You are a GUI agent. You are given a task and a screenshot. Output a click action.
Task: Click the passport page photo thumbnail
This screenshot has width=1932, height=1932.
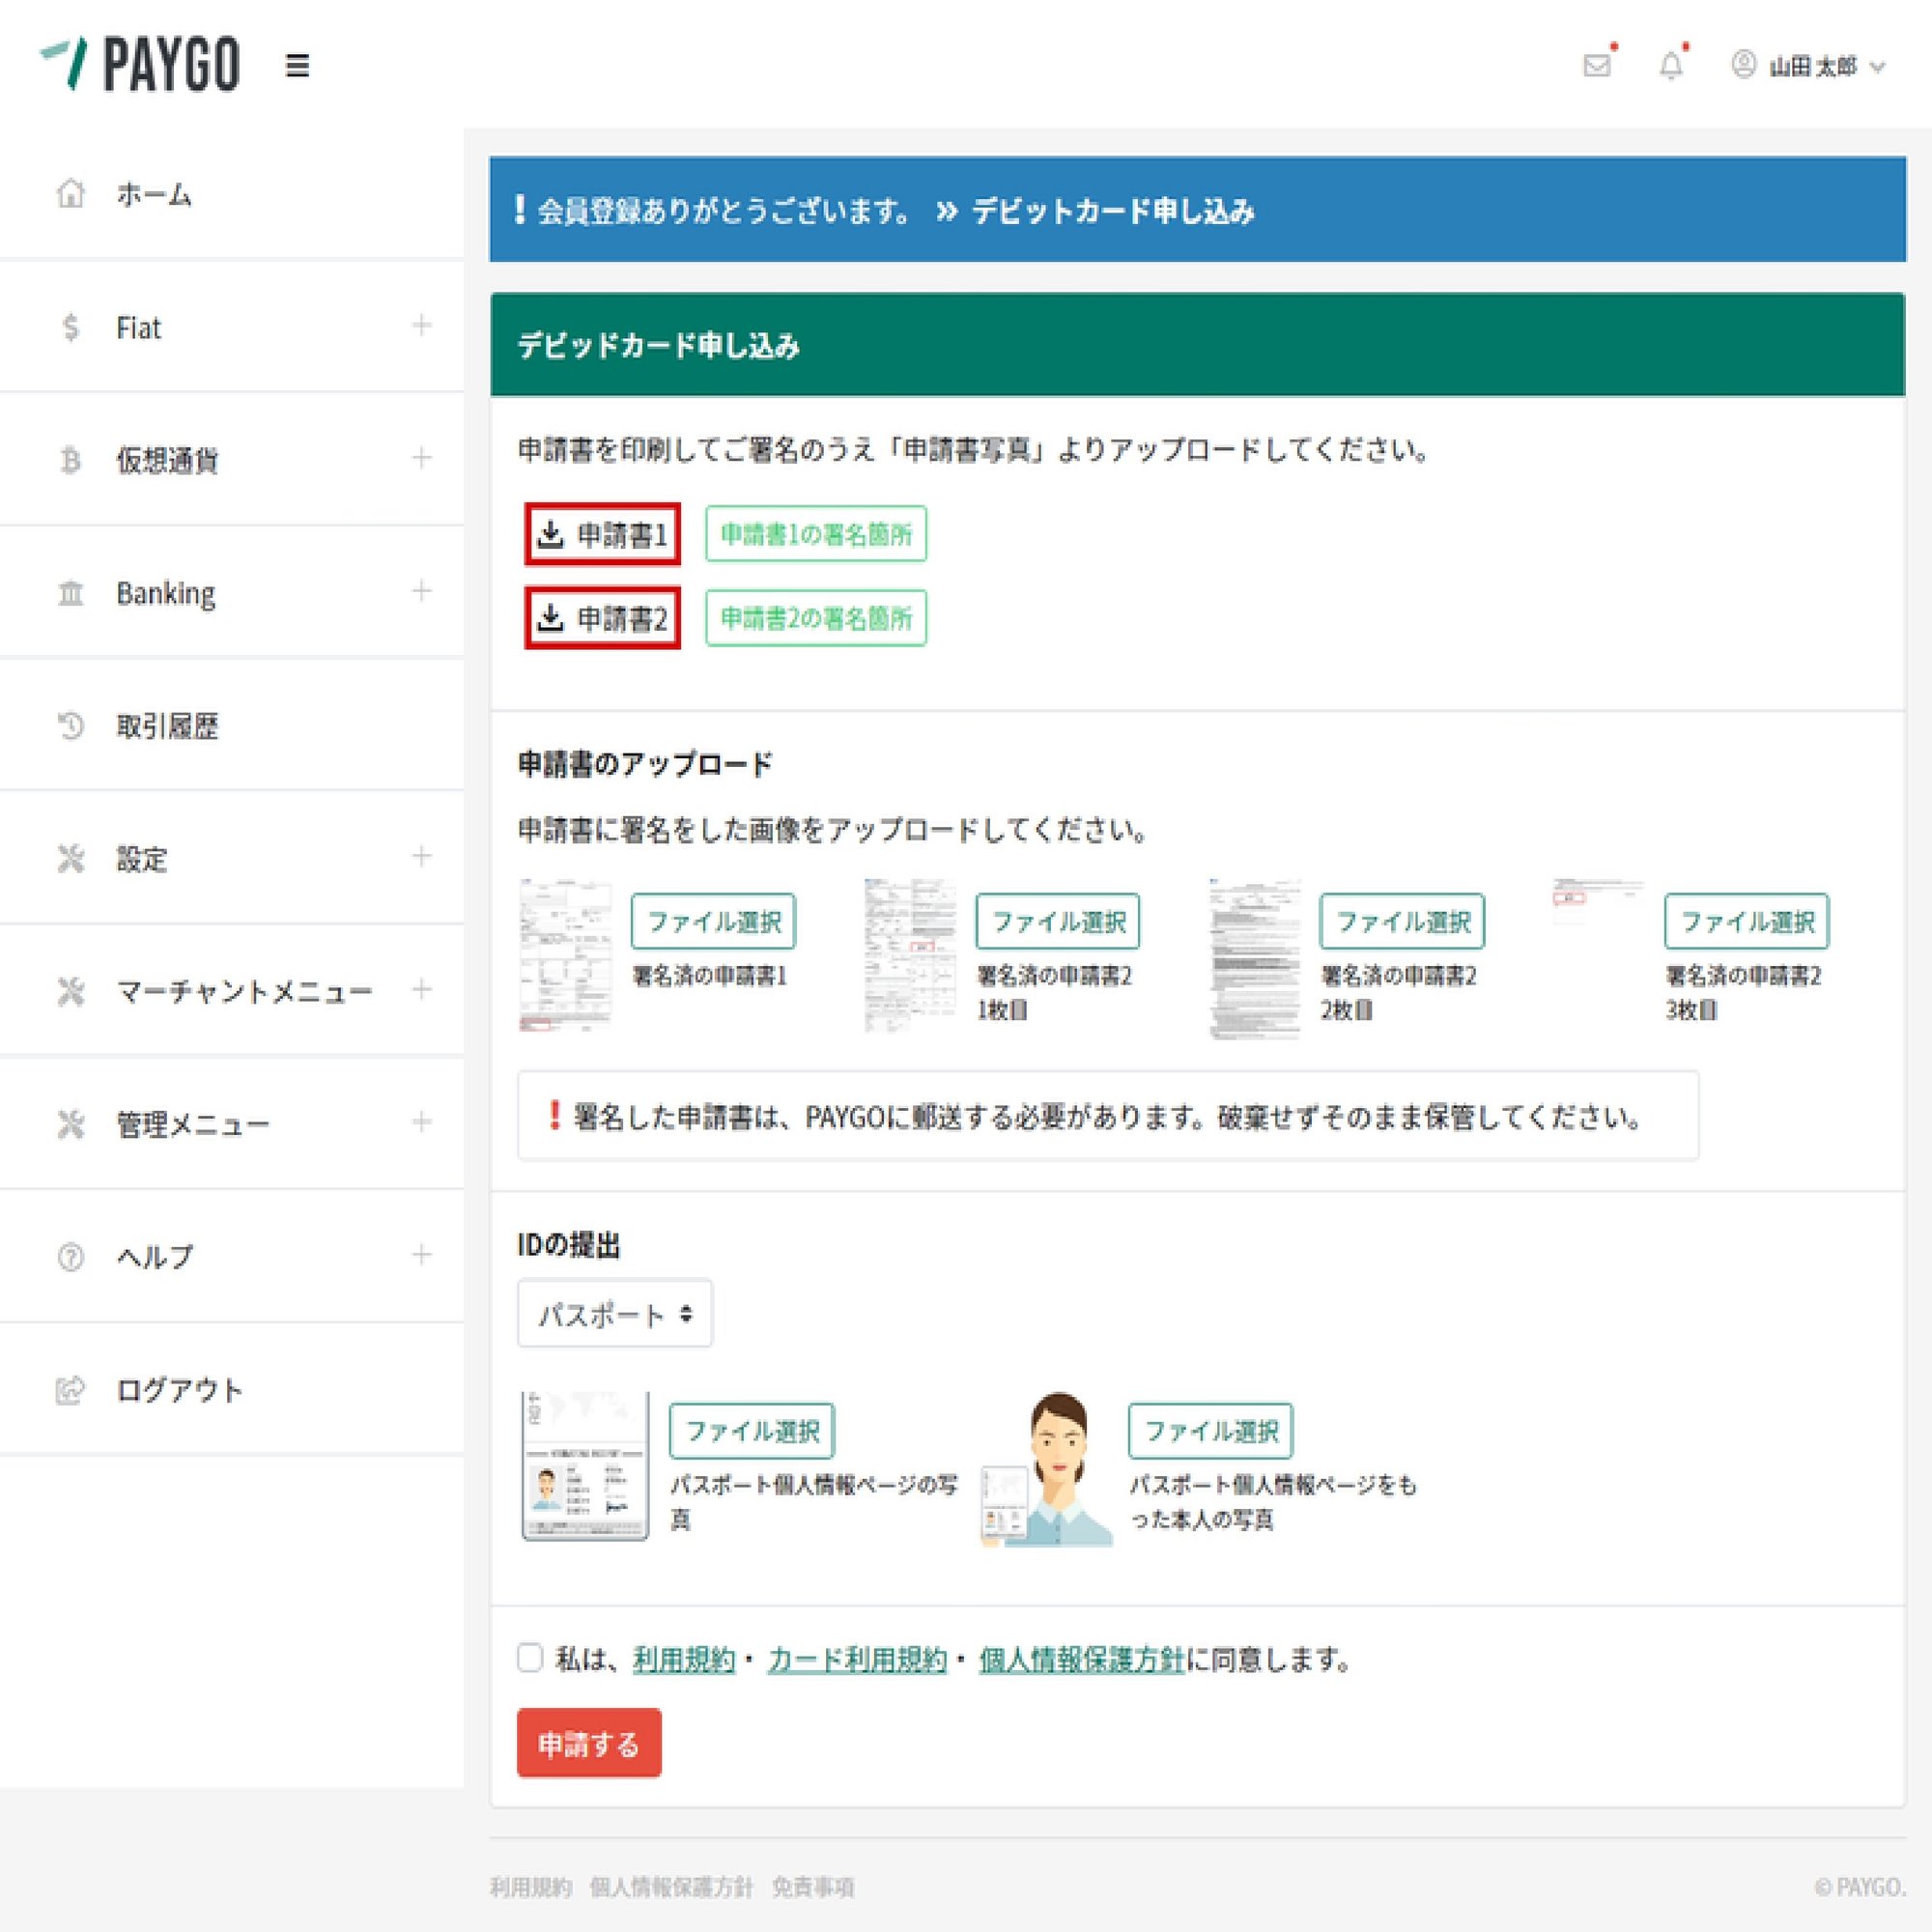coord(585,1466)
